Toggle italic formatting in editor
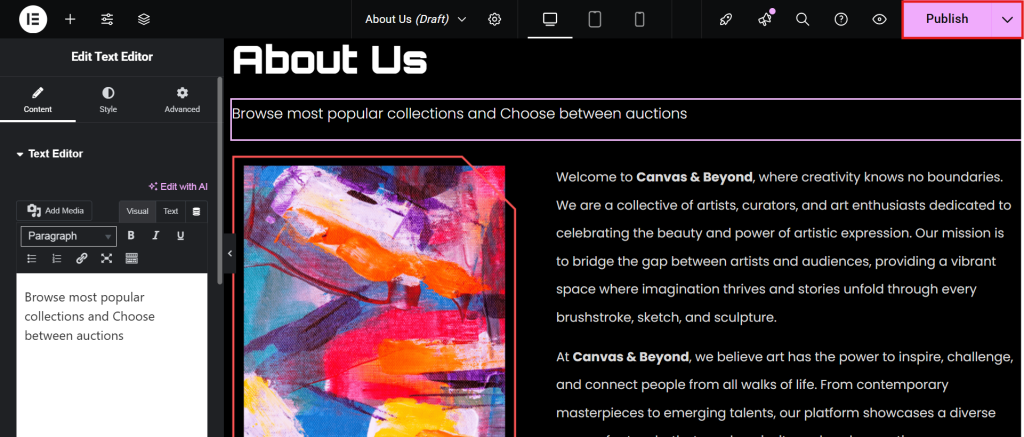Viewport: 1024px width, 437px height. tap(156, 236)
